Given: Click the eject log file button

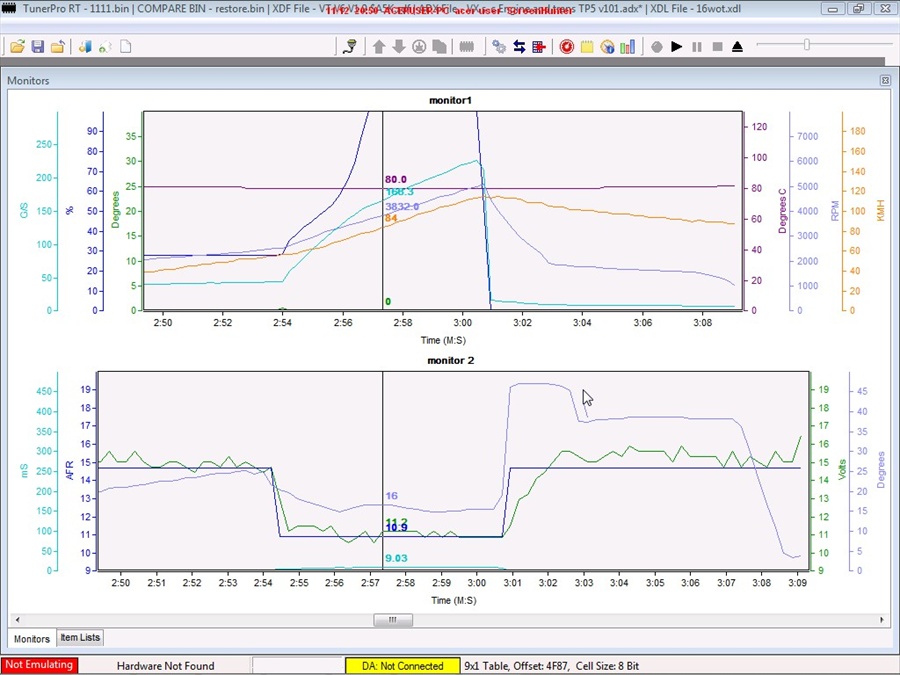Looking at the screenshot, I should click(x=738, y=47).
